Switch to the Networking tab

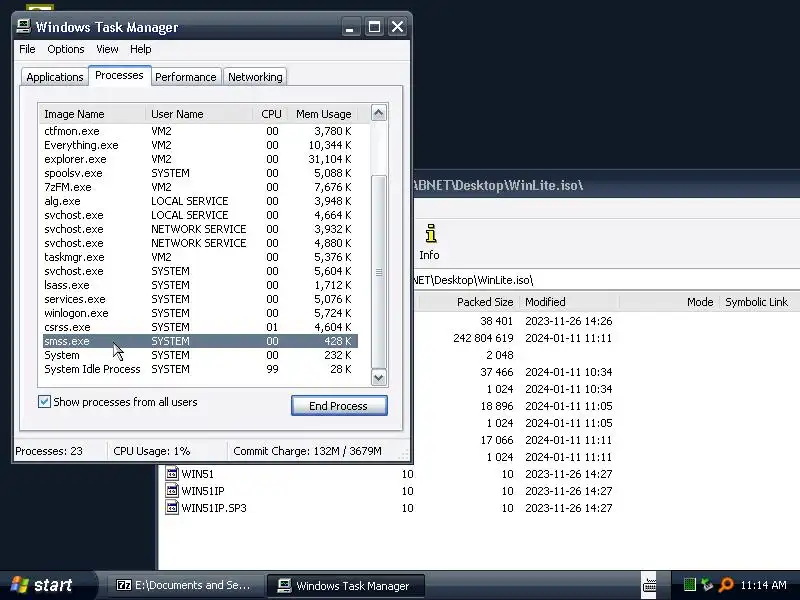[x=255, y=77]
